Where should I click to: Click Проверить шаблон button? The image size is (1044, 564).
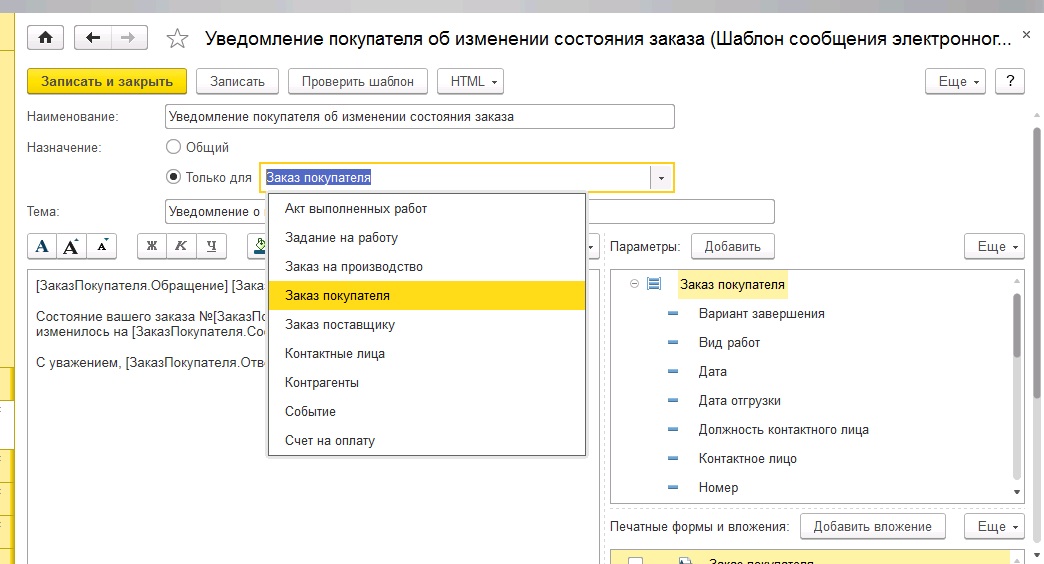(358, 81)
